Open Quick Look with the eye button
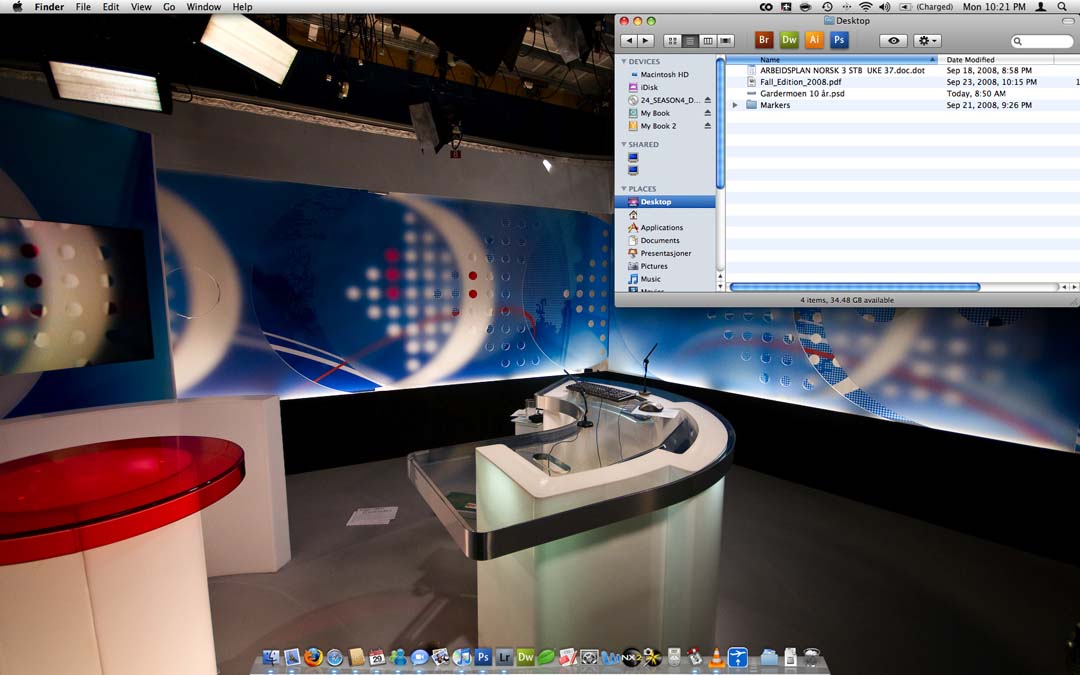 click(893, 41)
